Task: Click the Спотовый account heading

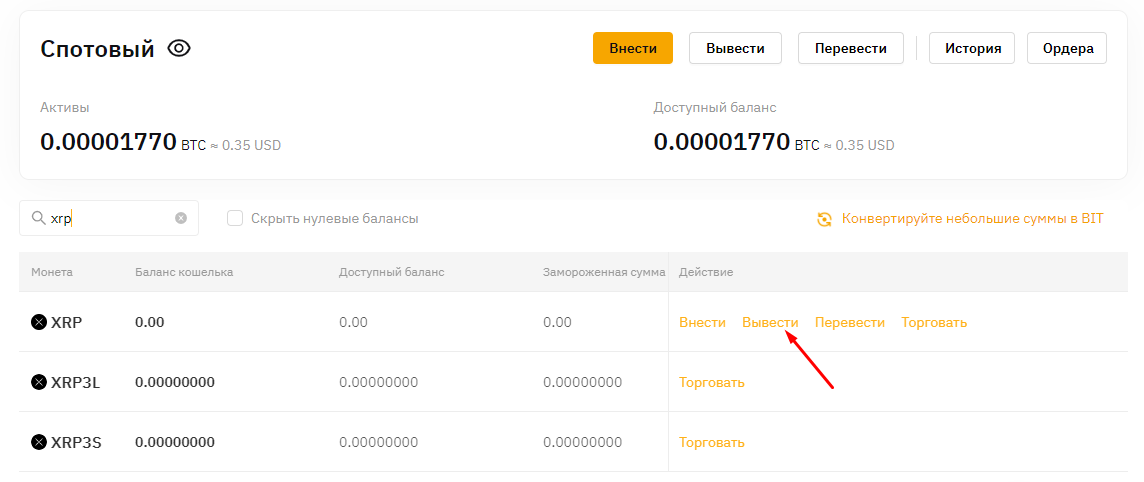Action: click(x=97, y=49)
